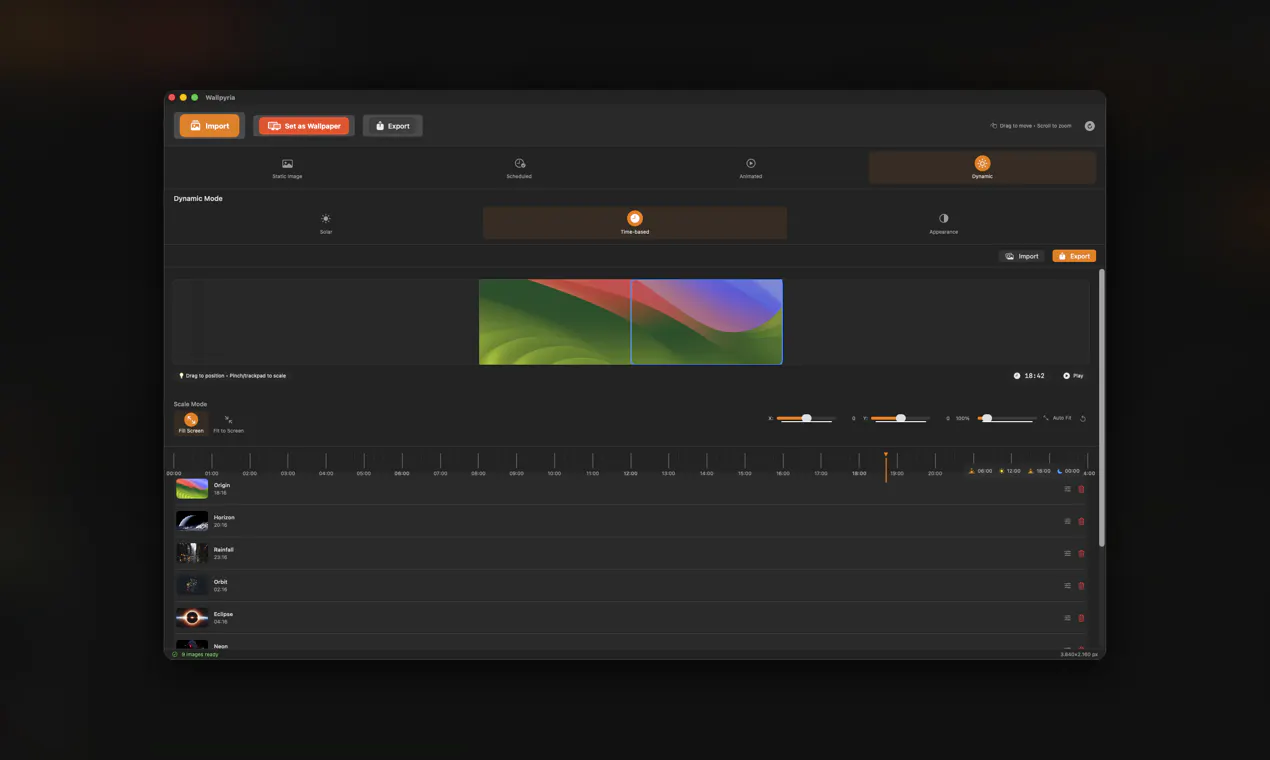The height and width of the screenshot is (760, 1270).
Task: Click the Horizon wallpaper thumbnail
Action: click(x=192, y=521)
